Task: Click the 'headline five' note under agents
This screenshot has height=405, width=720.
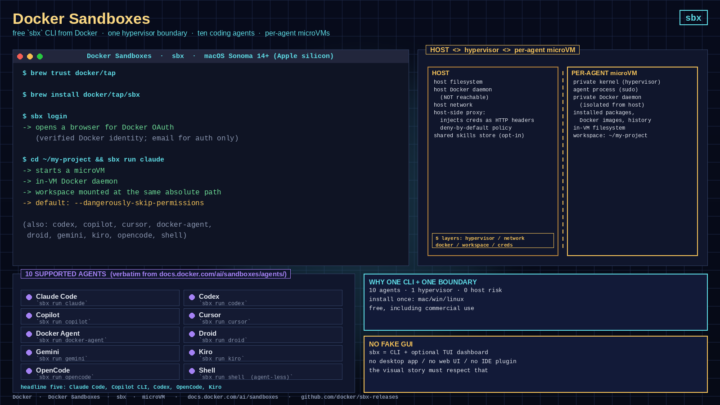Action: coord(121,387)
